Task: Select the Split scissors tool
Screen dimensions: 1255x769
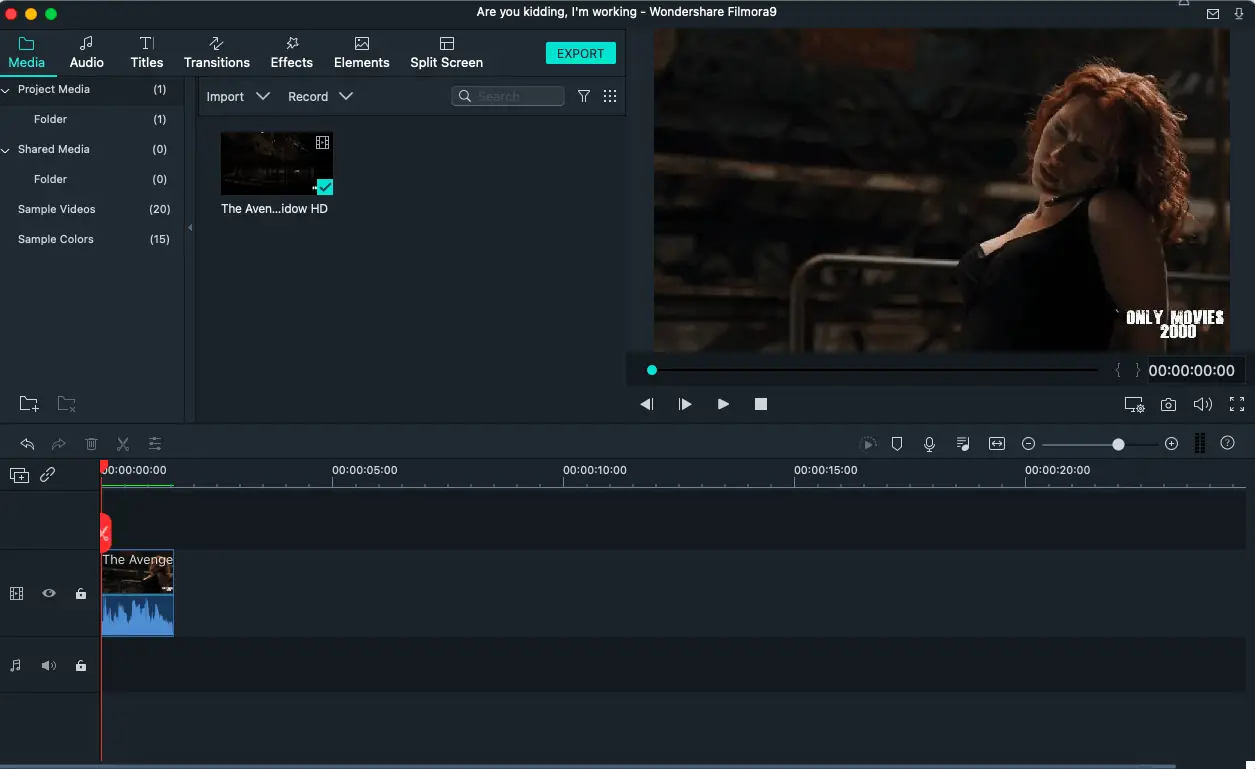Action: point(123,444)
